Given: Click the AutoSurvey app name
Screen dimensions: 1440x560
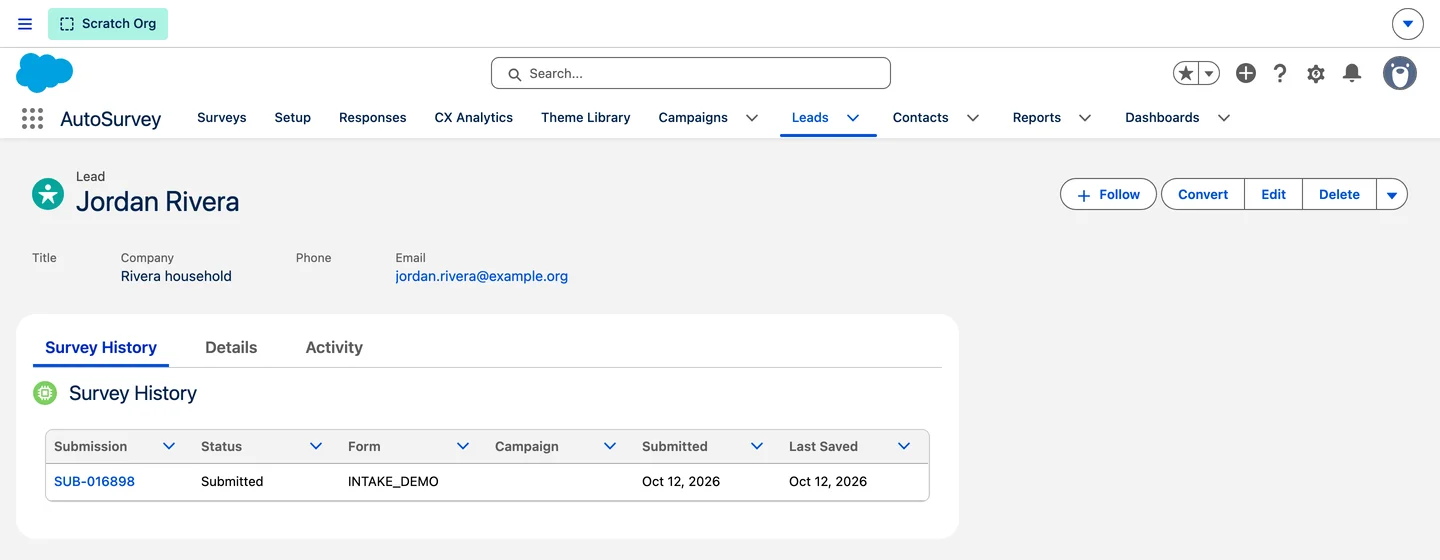Looking at the screenshot, I should (x=110, y=119).
